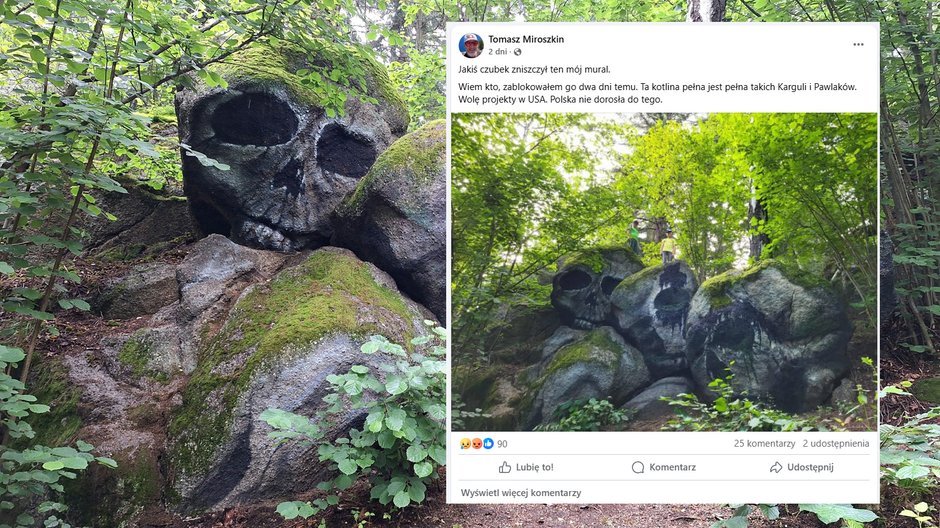
Task: Open the three-dot post options menu
Action: point(858,44)
